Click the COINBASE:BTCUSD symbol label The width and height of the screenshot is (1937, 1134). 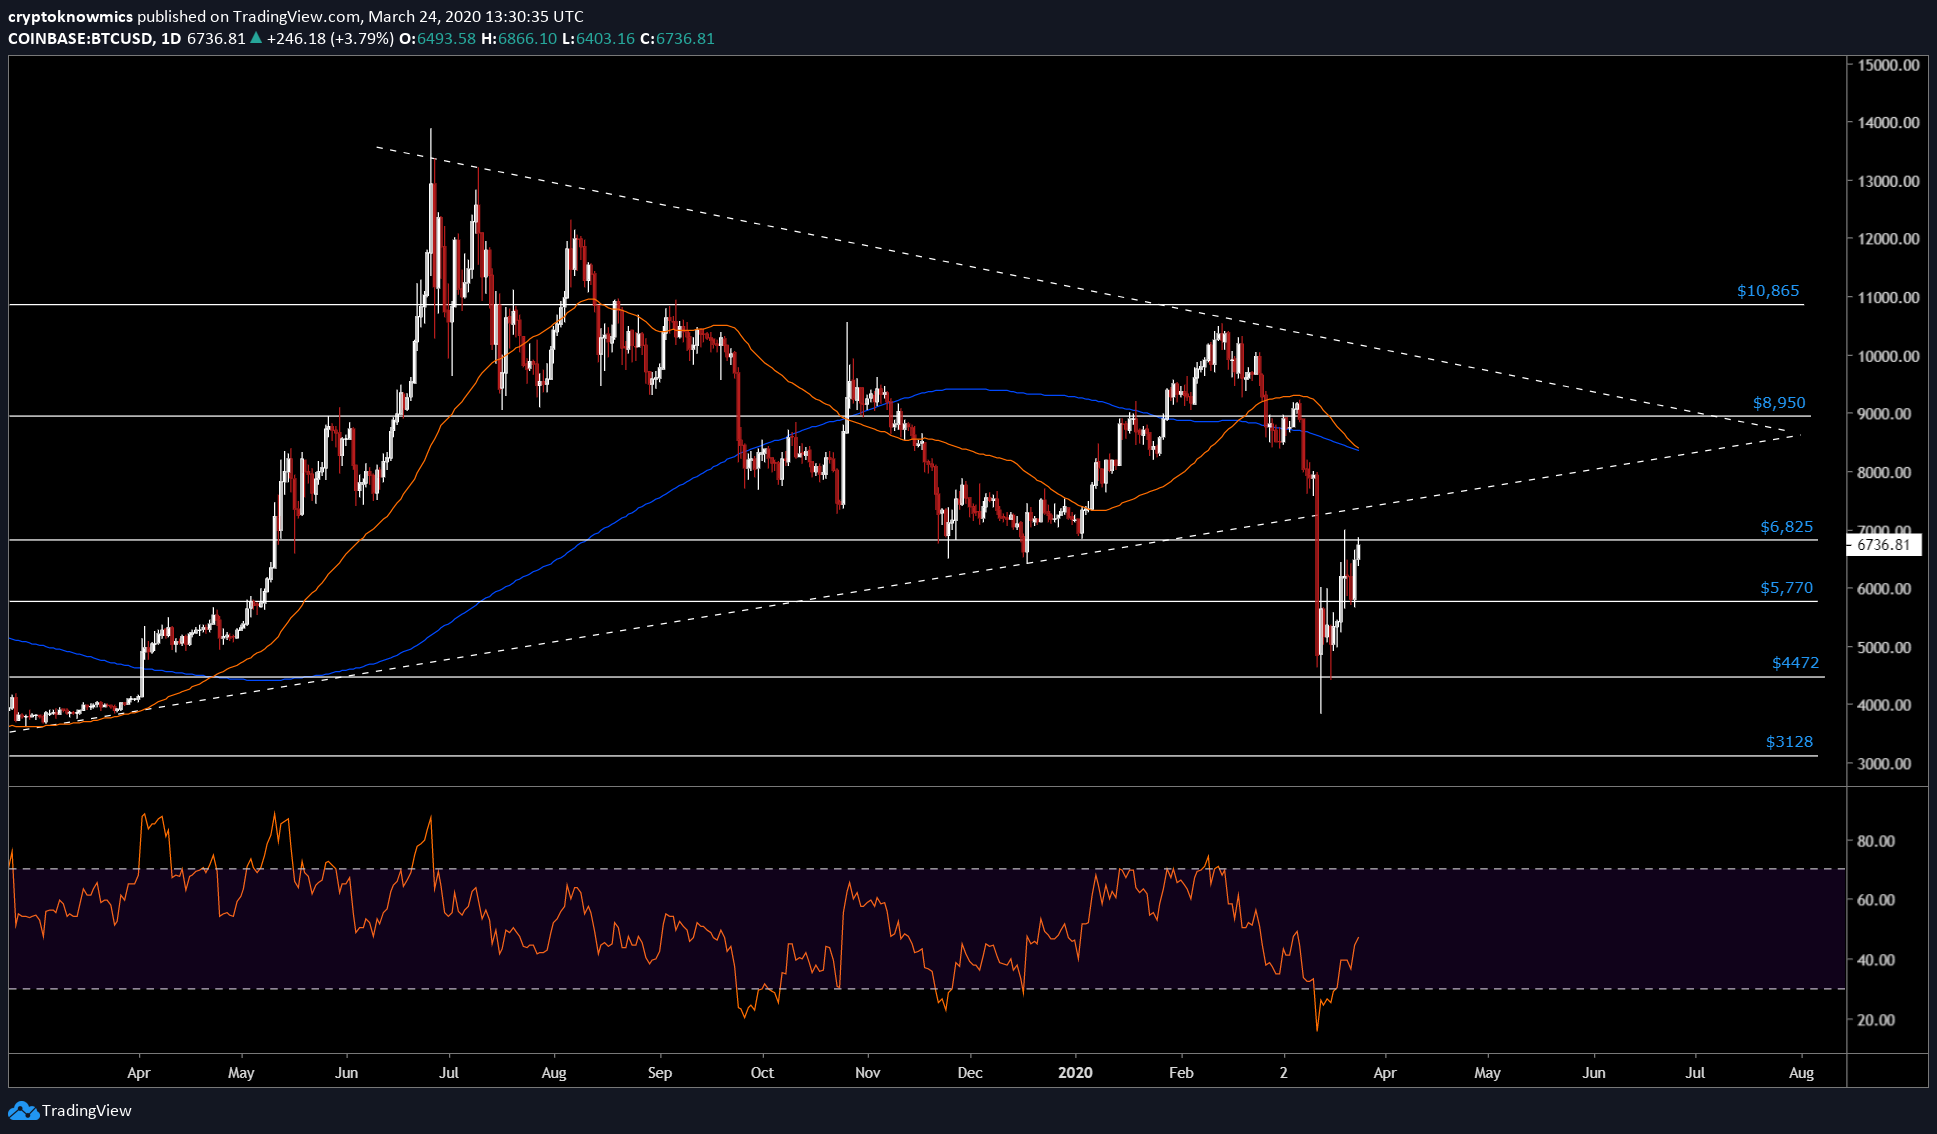81,38
